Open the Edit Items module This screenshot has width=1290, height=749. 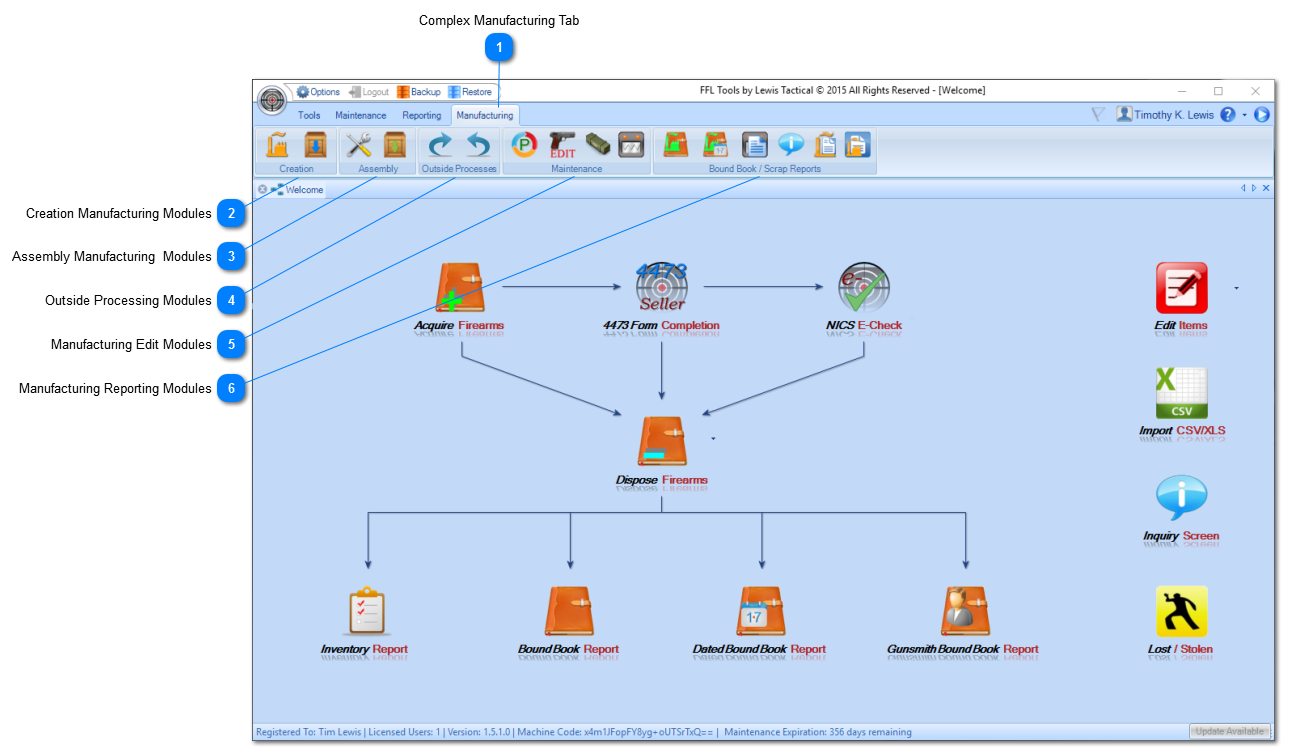click(x=1181, y=297)
